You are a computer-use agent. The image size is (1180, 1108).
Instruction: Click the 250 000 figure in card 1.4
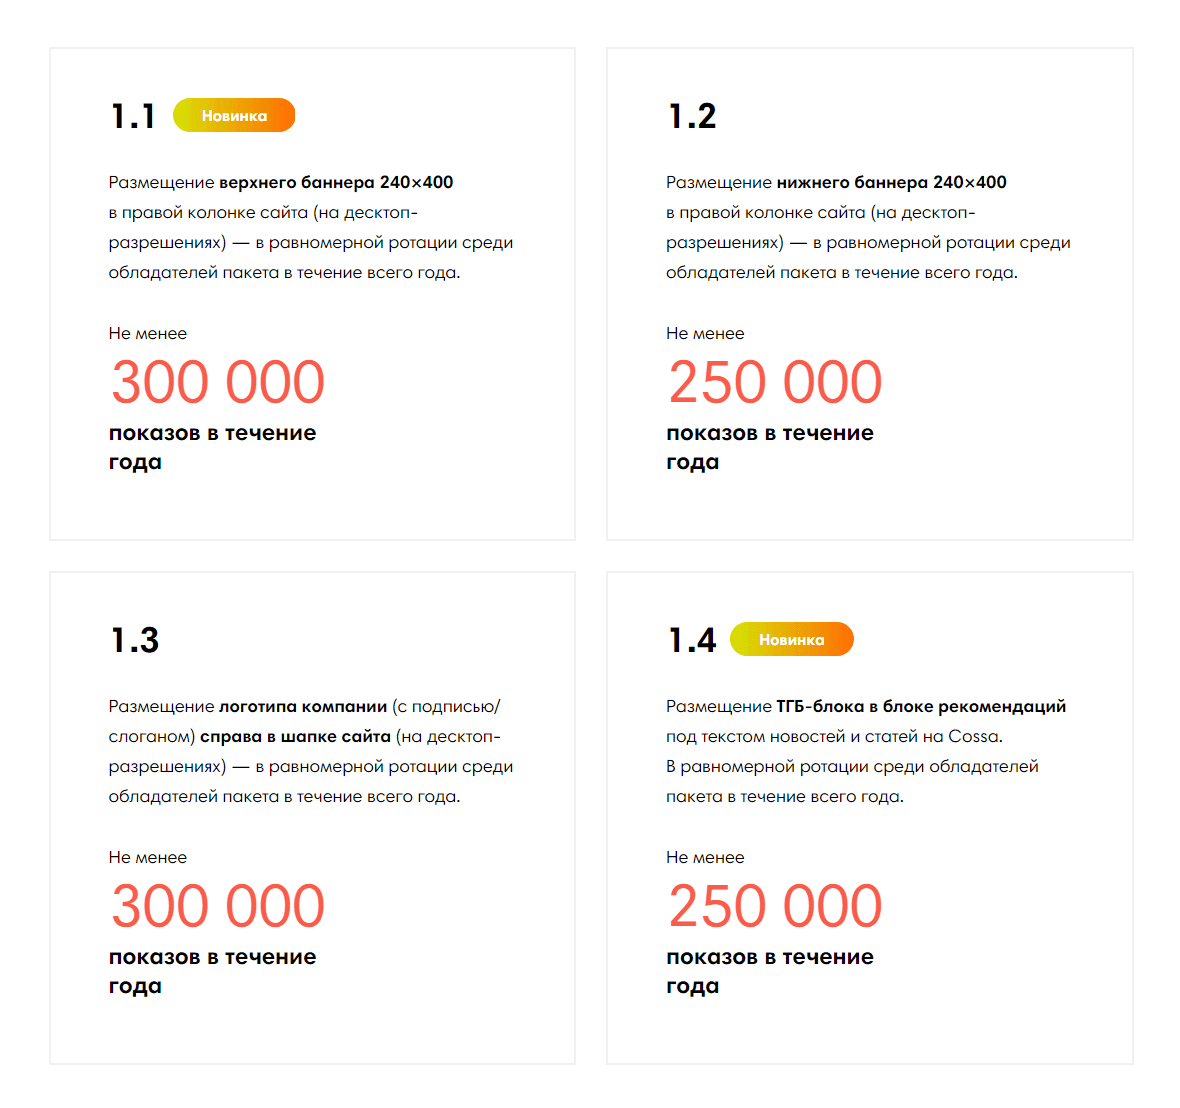coord(775,906)
